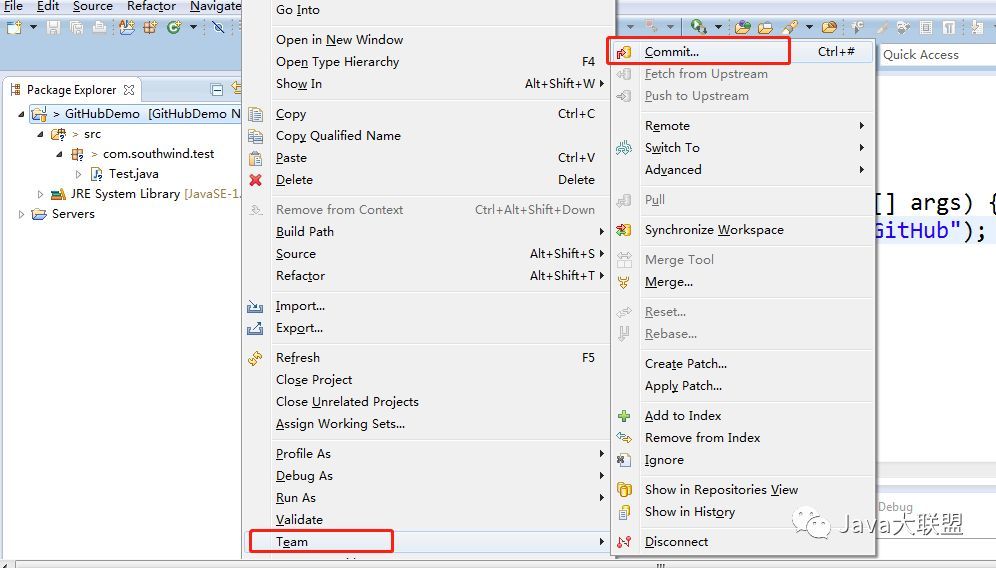Click into the Quick Access field
Image resolution: width=996 pixels, height=568 pixels.
click(937, 55)
